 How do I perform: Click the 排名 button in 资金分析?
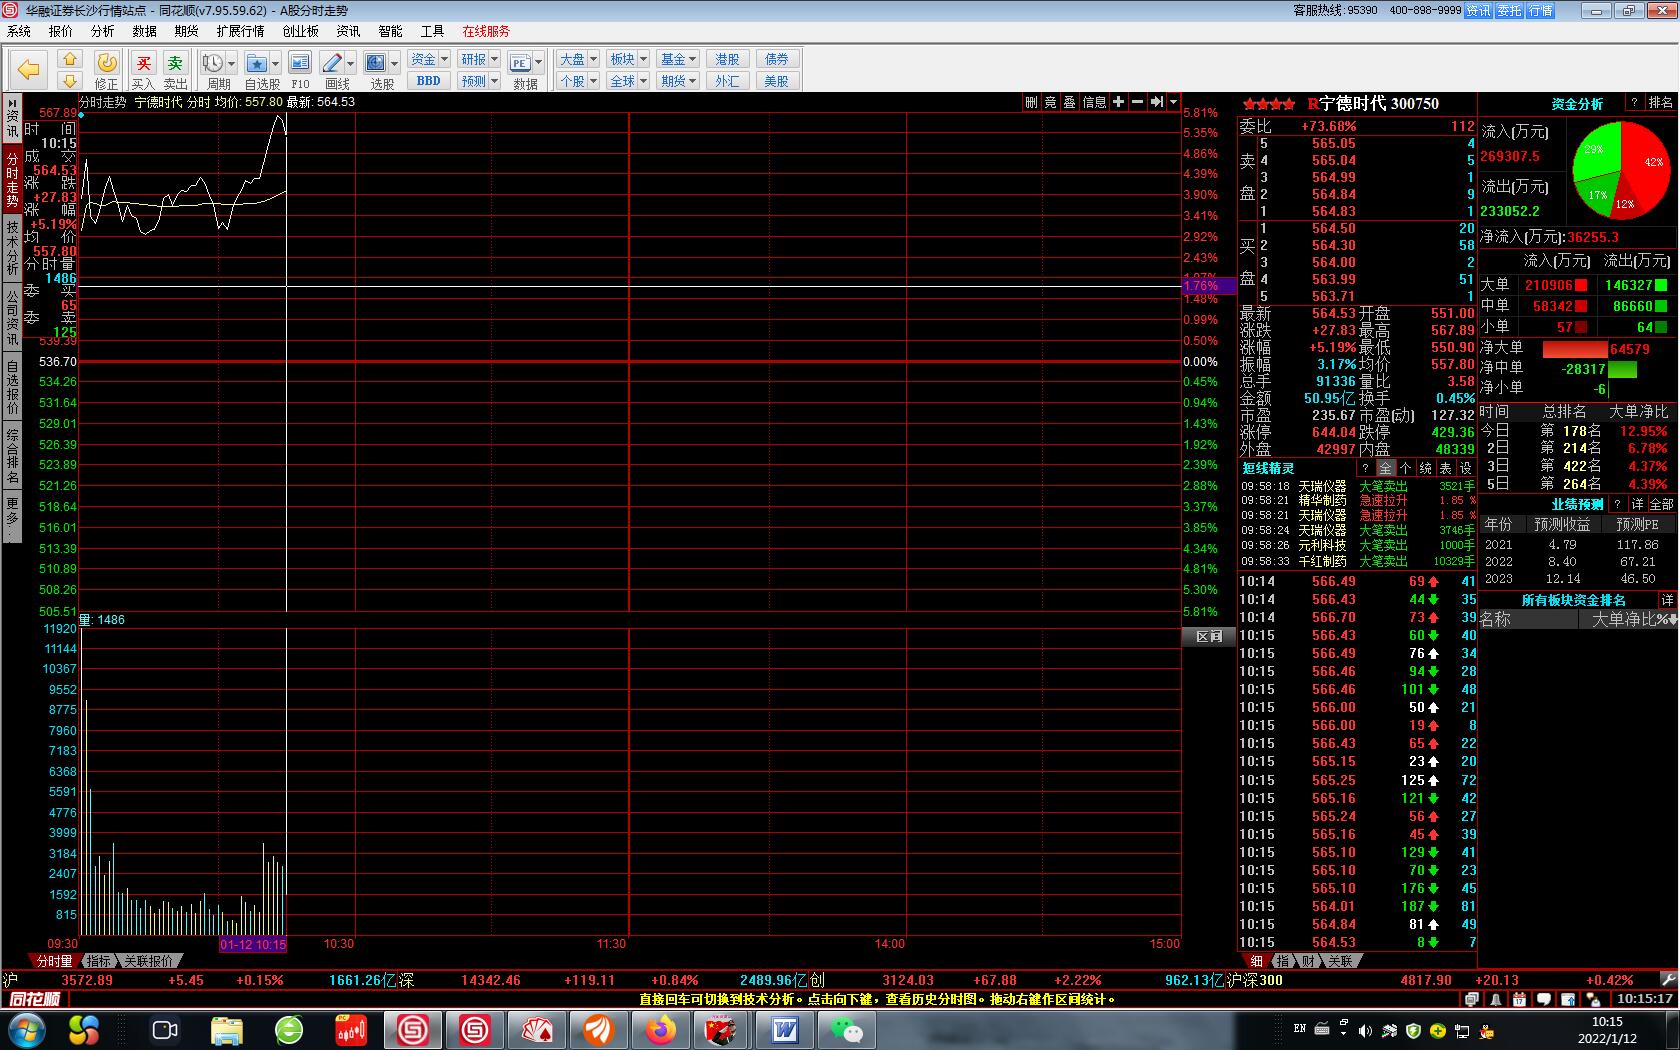(x=1660, y=103)
